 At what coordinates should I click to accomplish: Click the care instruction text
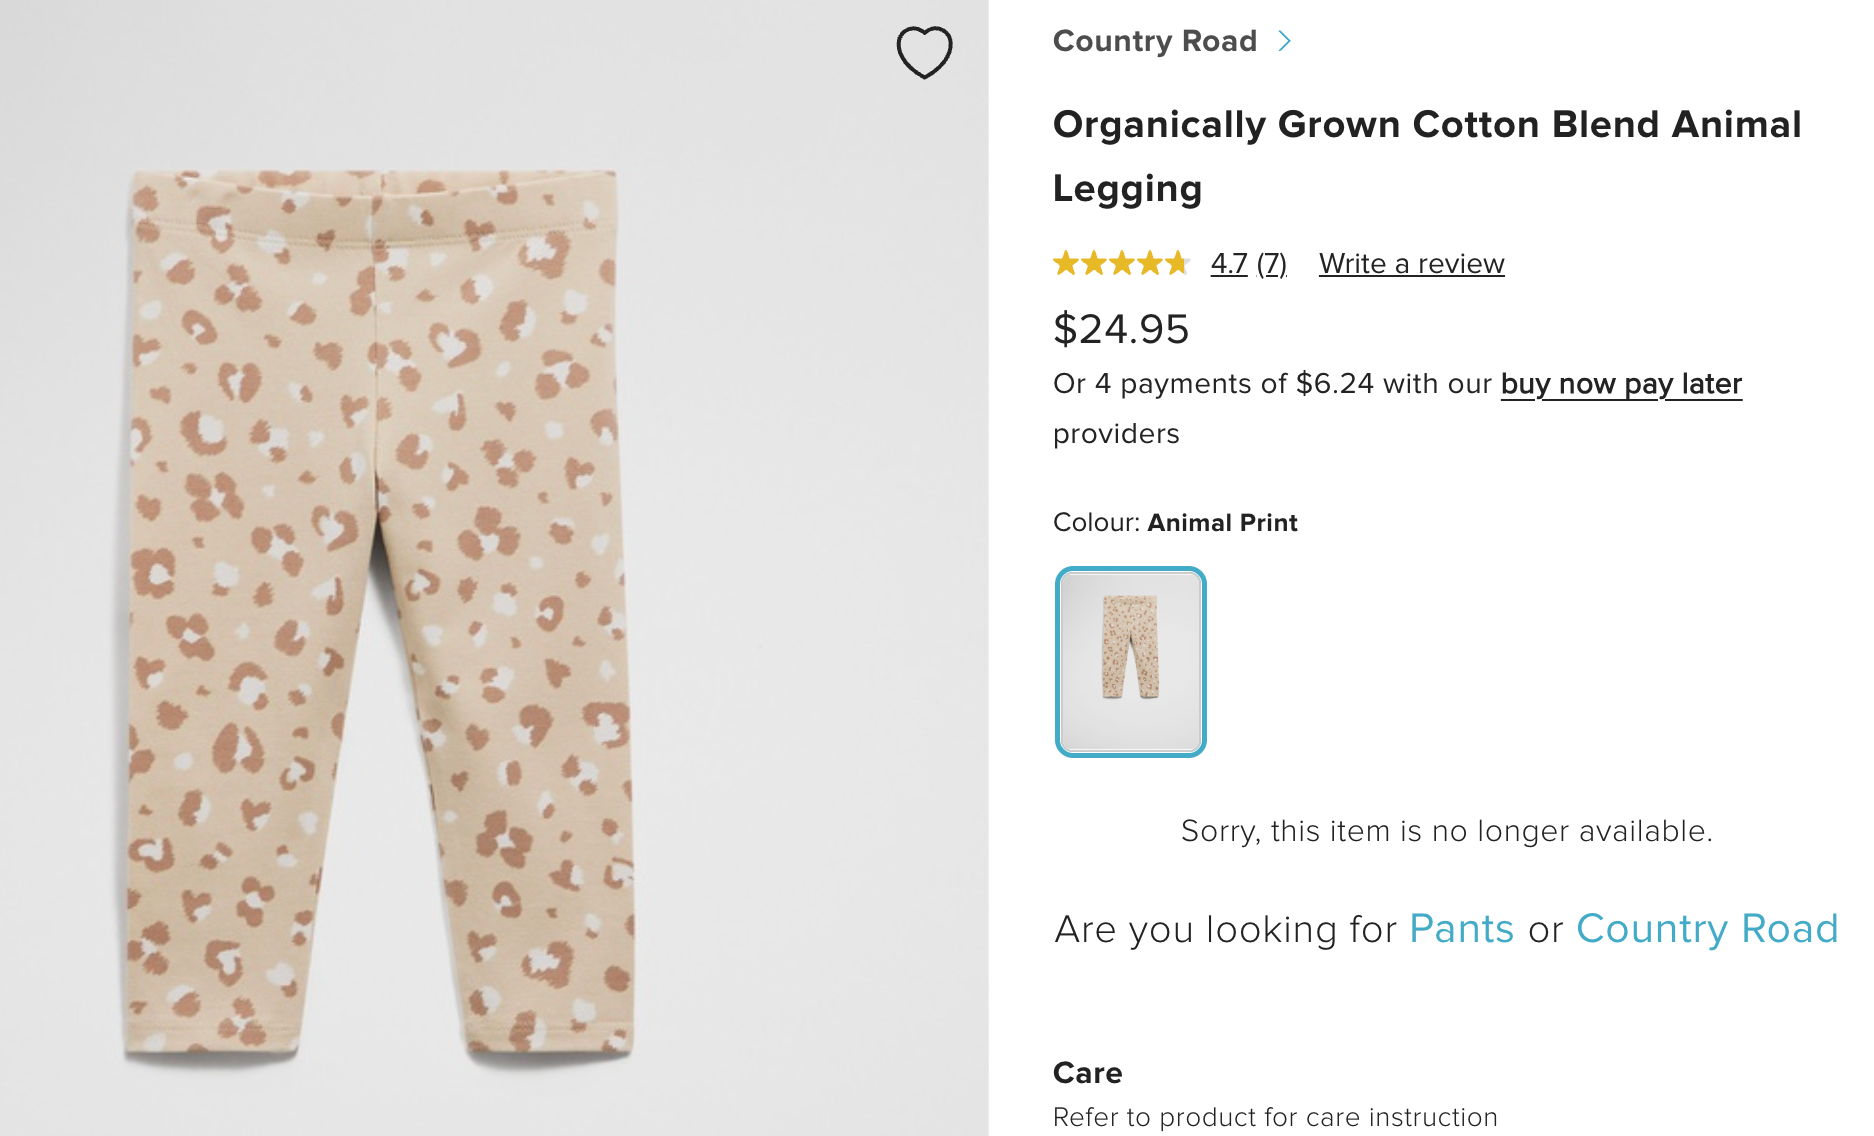pos(1275,1117)
